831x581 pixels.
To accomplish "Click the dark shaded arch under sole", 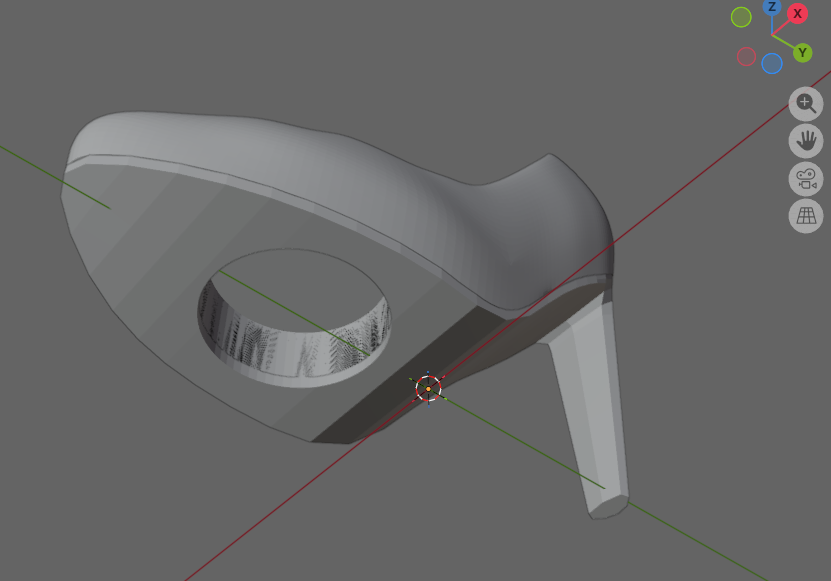I will click(400, 390).
